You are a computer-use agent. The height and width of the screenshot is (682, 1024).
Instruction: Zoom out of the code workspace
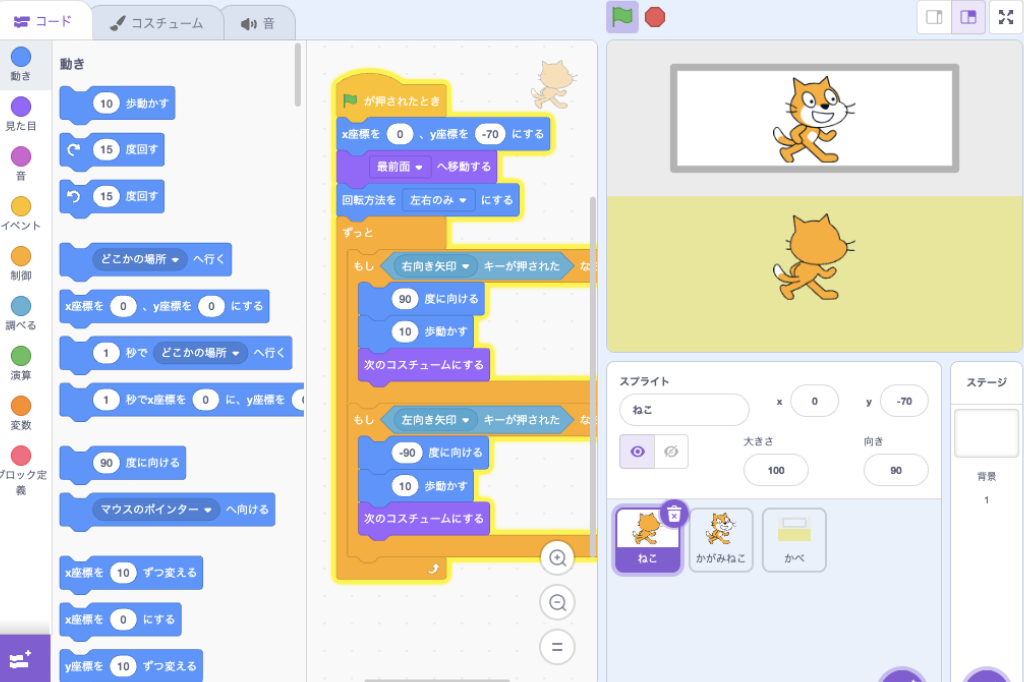click(x=557, y=602)
